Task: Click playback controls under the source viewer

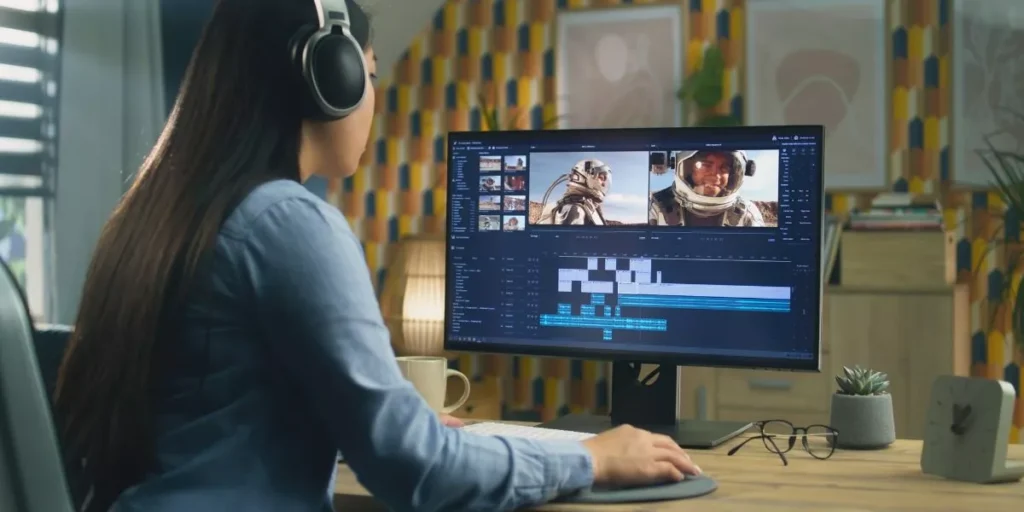Action: click(587, 238)
